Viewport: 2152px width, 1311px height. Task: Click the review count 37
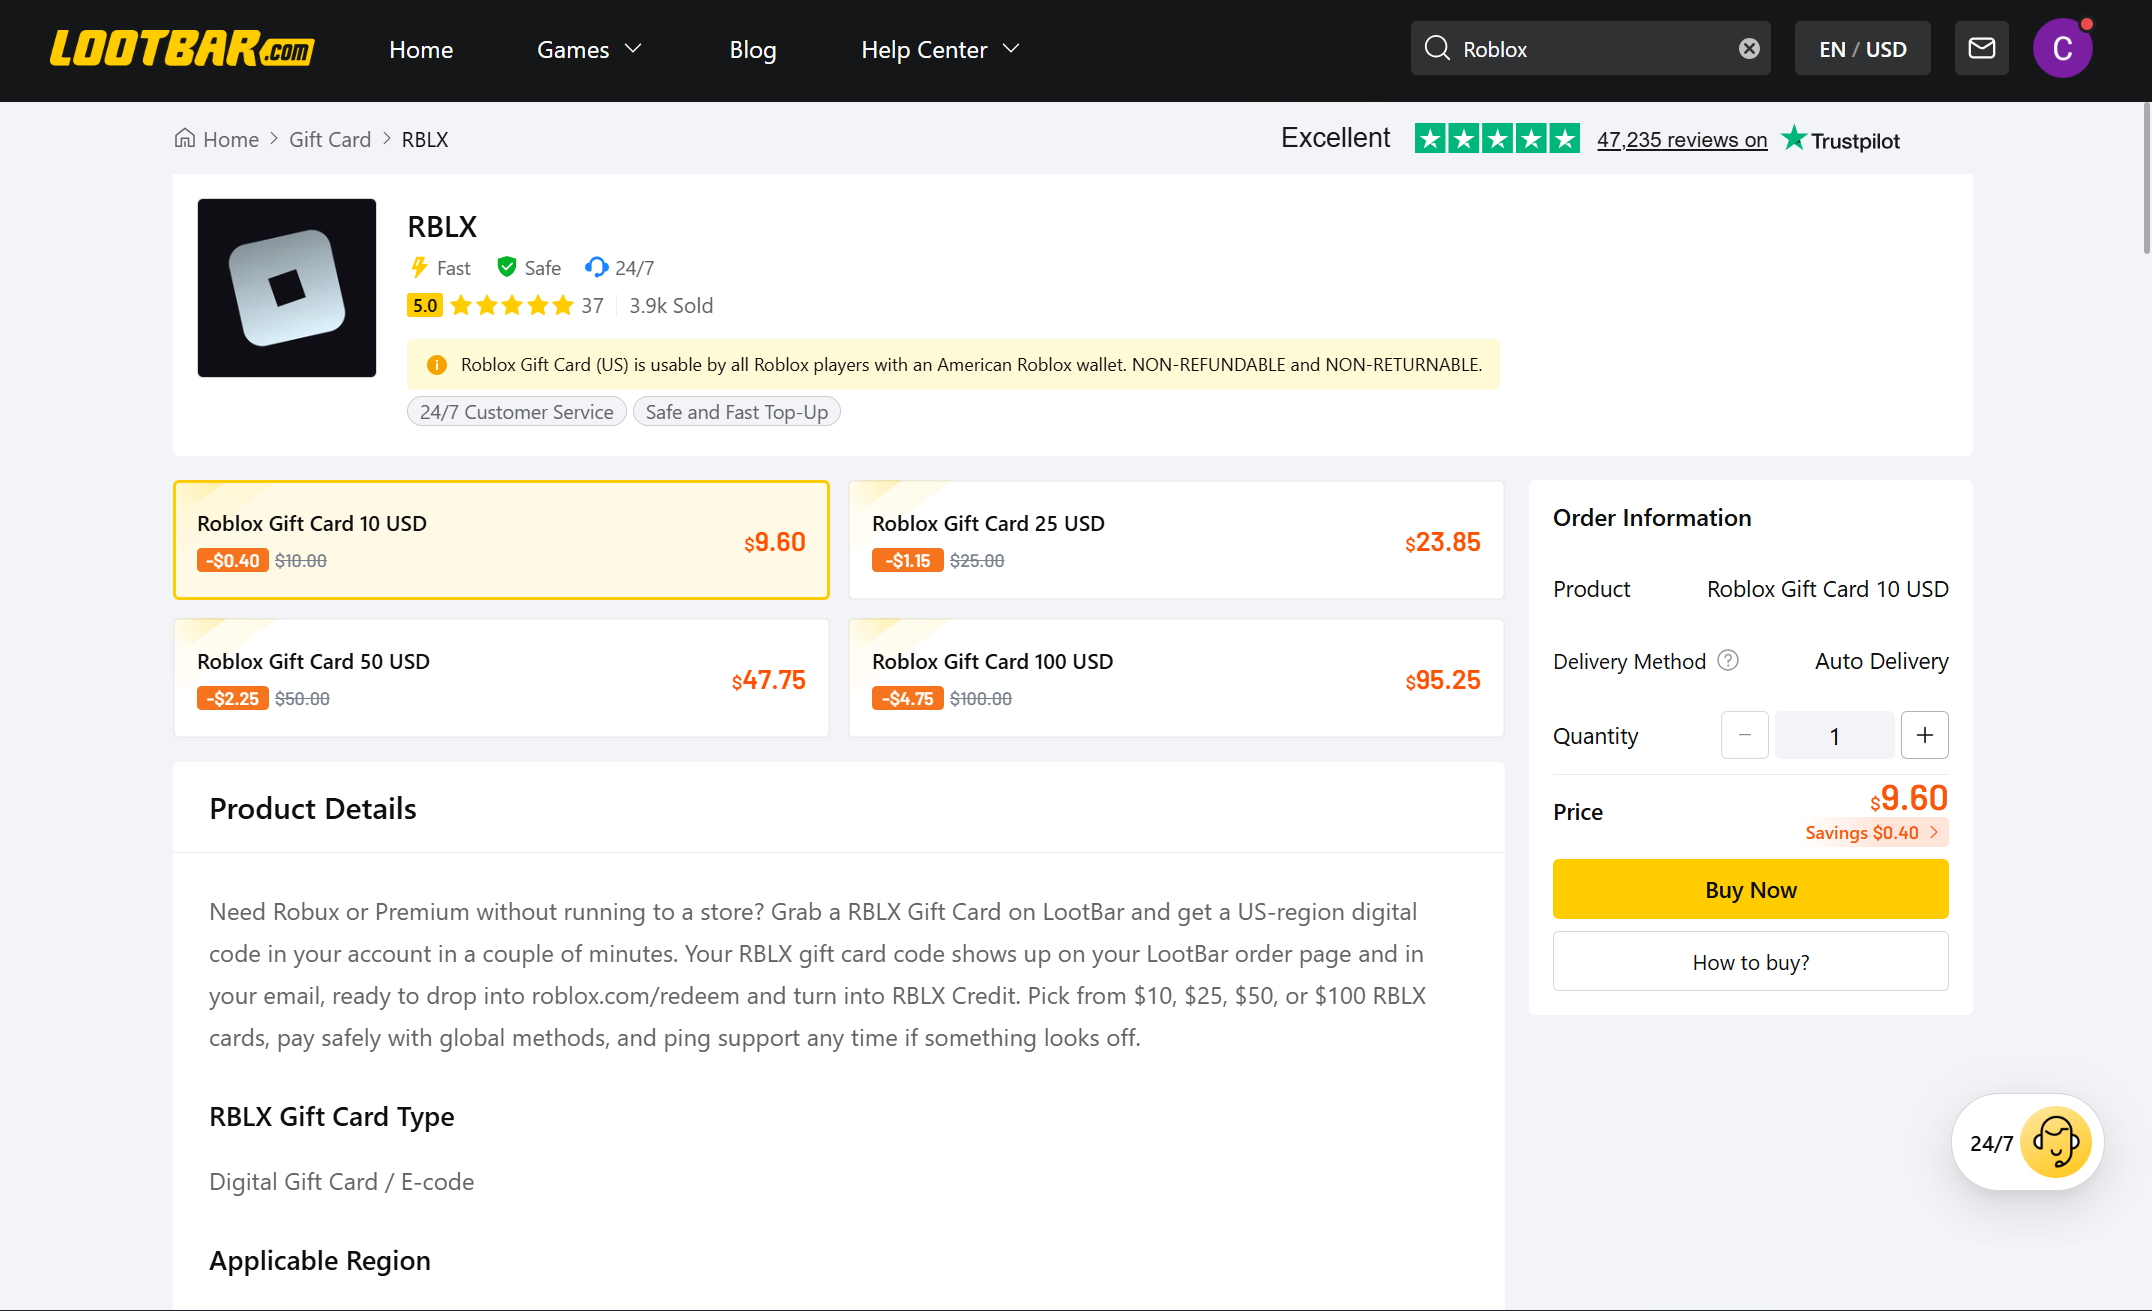593,305
